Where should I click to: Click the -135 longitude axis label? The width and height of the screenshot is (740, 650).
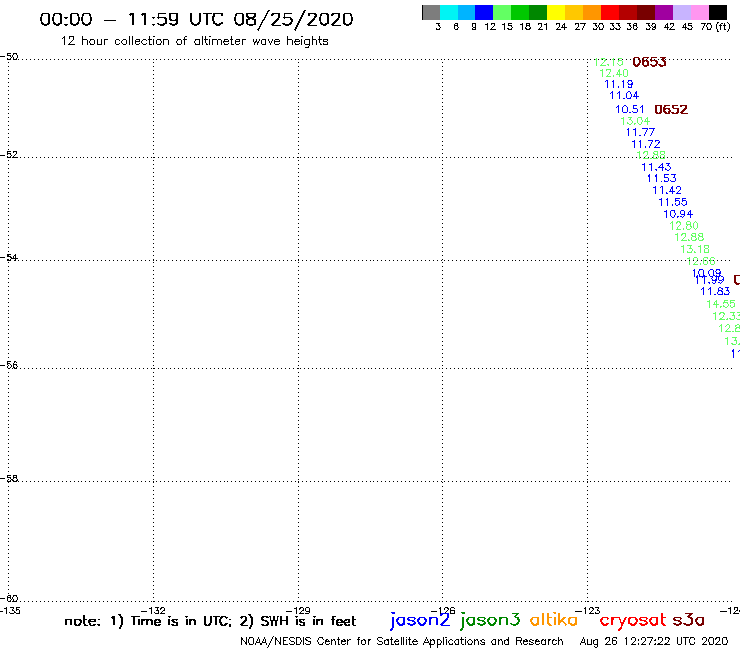[x=10, y=610]
